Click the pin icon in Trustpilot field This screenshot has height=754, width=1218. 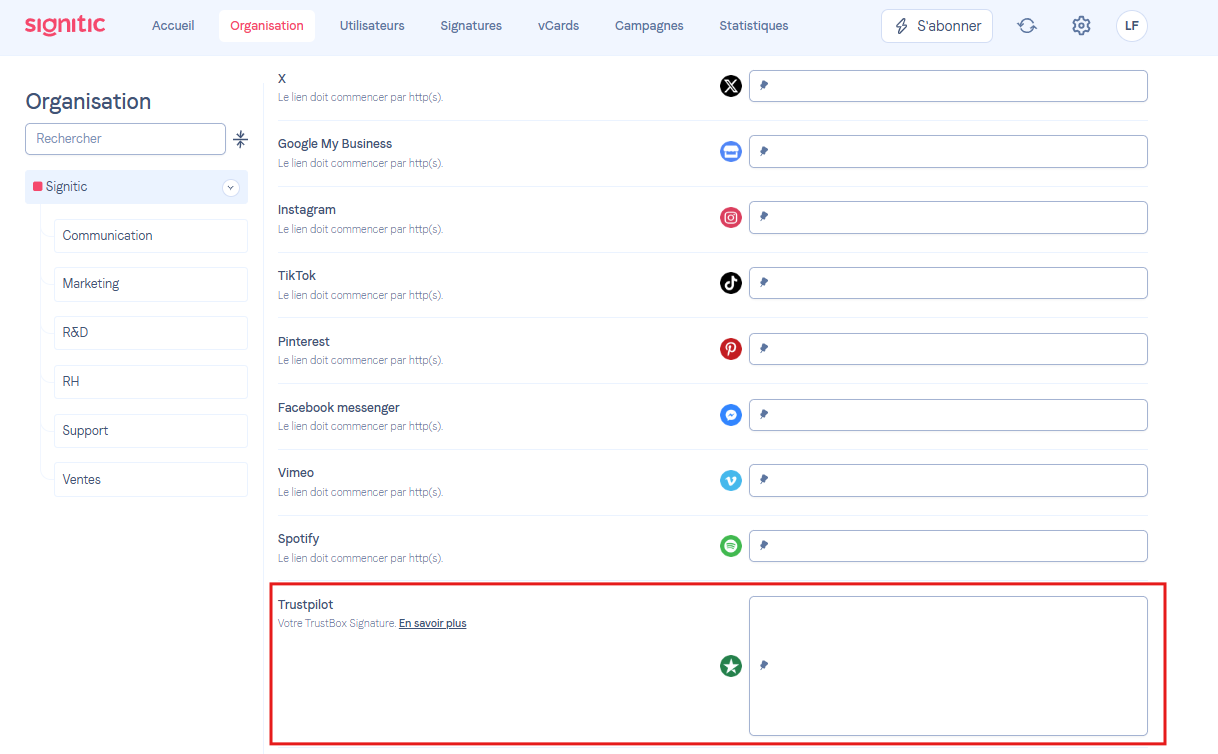tap(763, 666)
